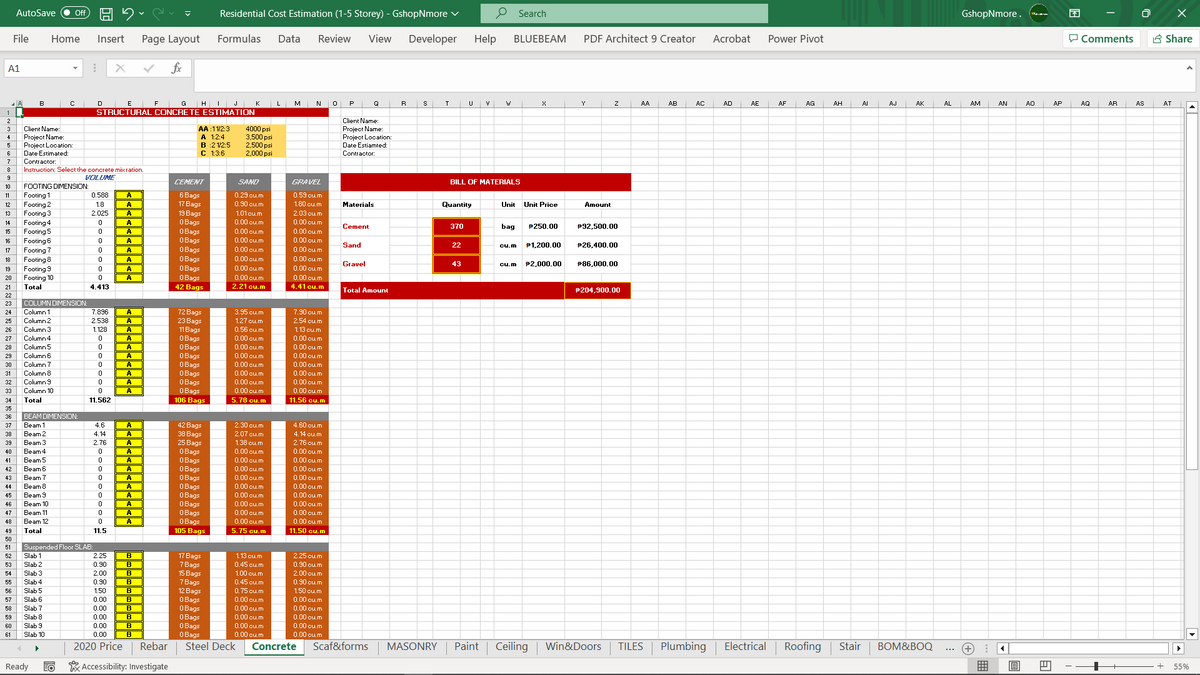Image resolution: width=1200 pixels, height=675 pixels.
Task: Select the red BILL OF MATERIALS header
Action: pyautogui.click(x=485, y=182)
